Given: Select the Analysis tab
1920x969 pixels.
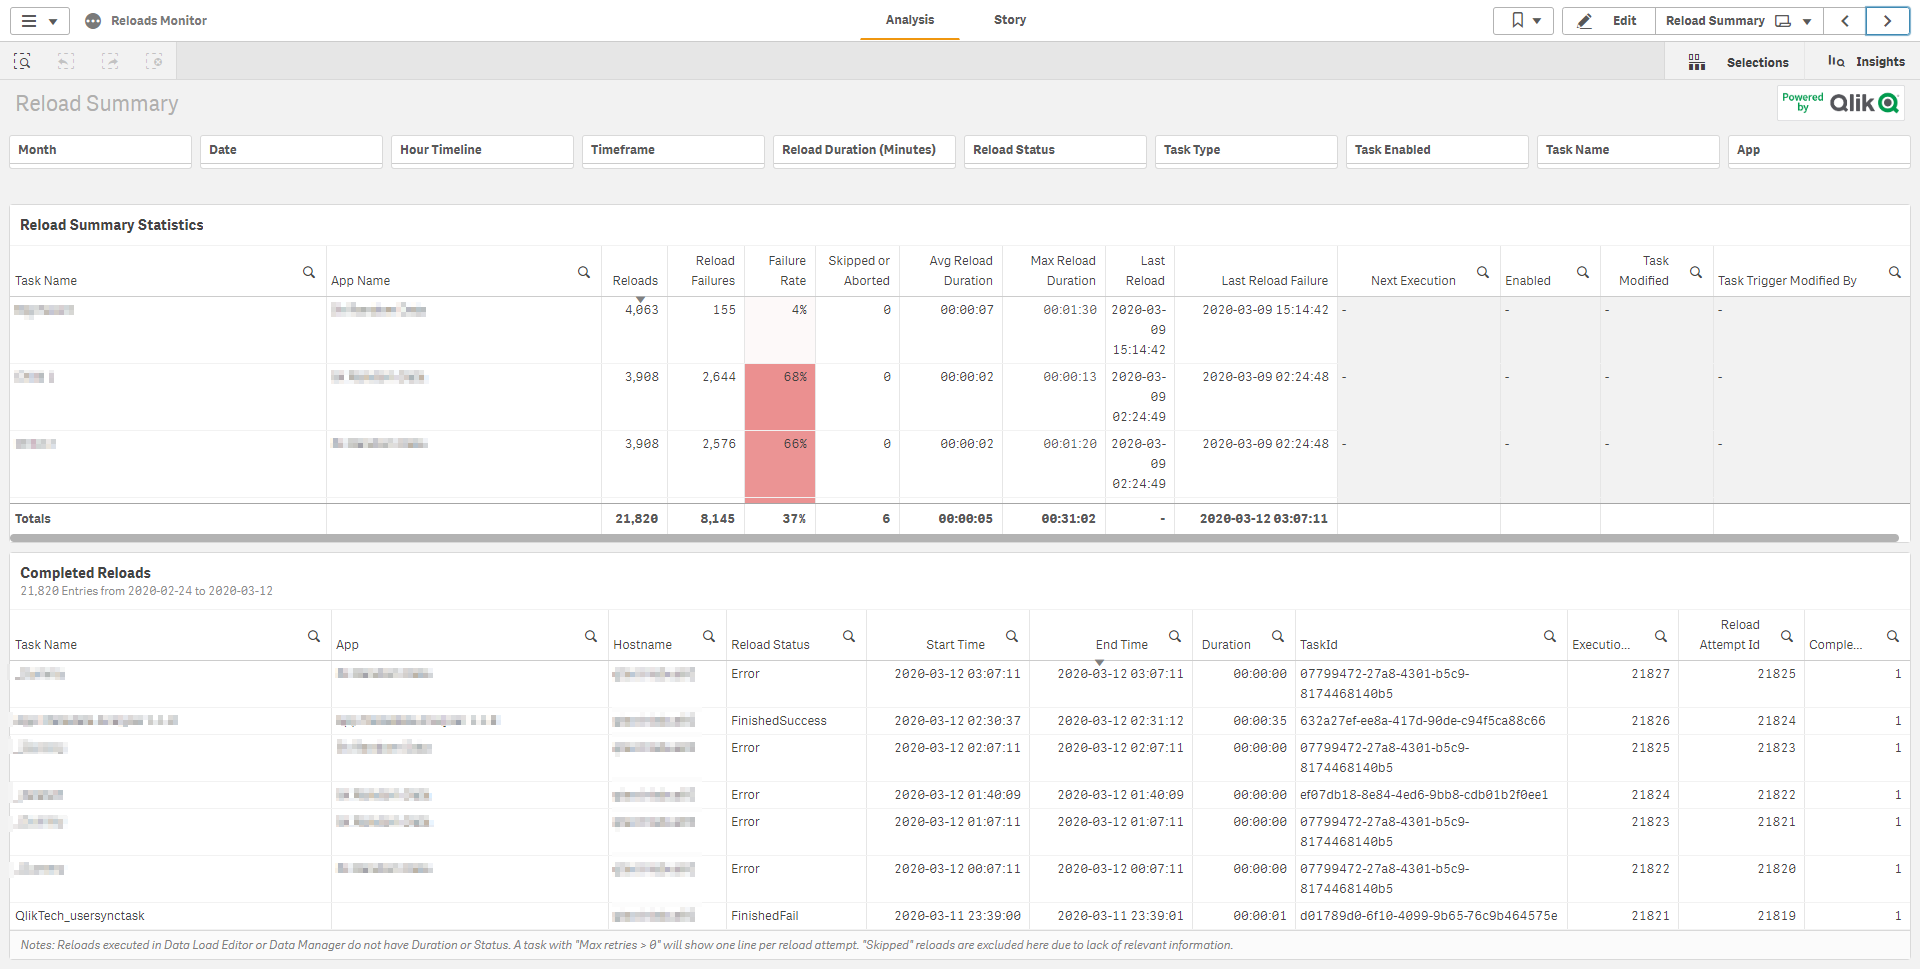Looking at the screenshot, I should [909, 20].
